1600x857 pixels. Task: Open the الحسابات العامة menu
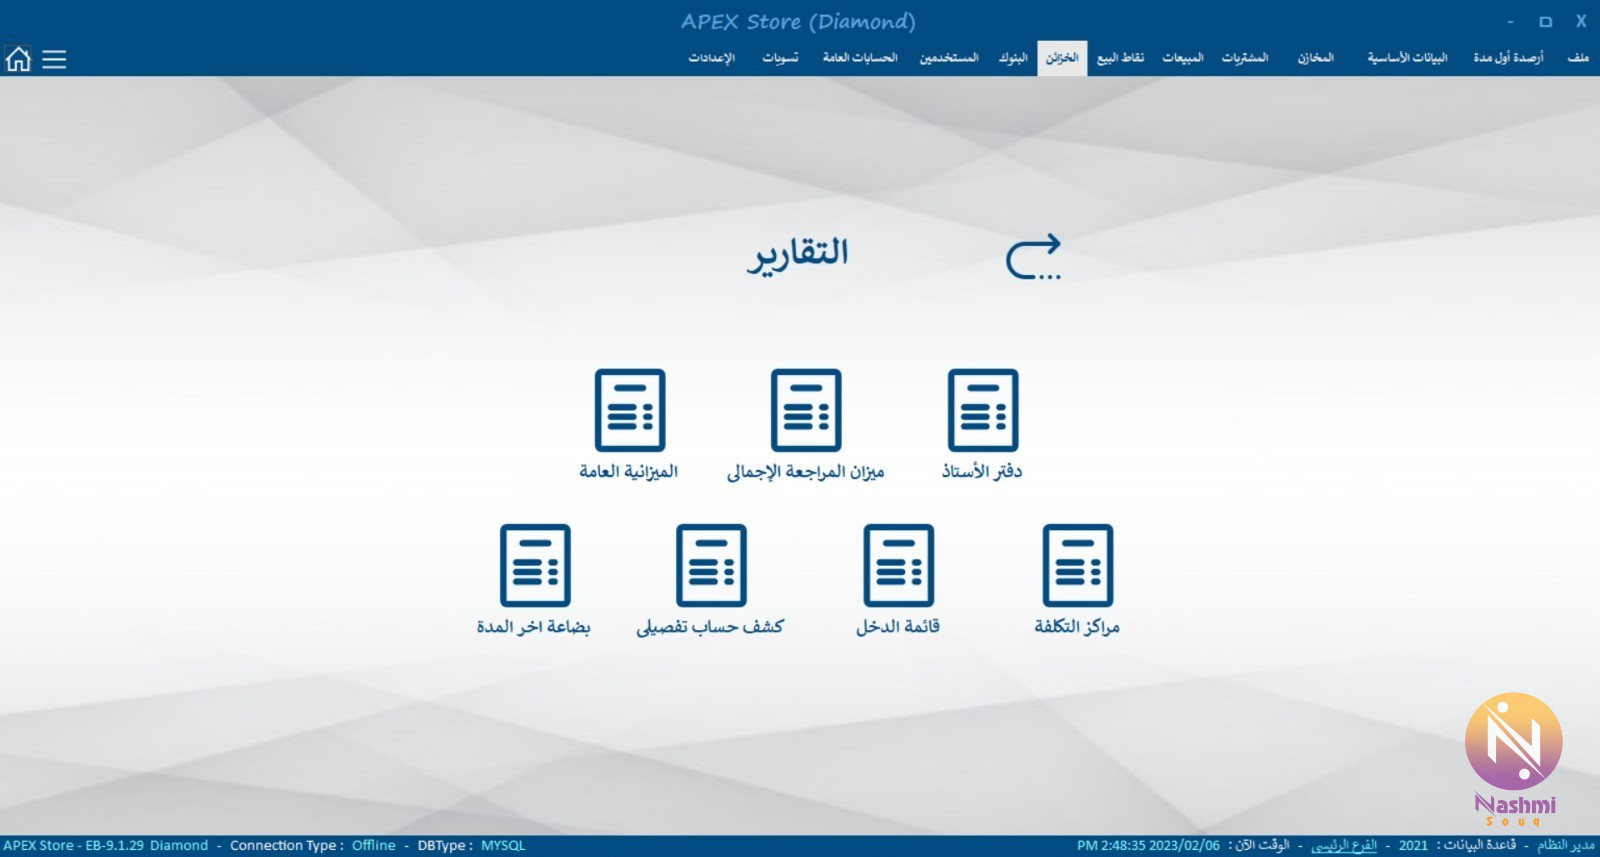tap(859, 58)
